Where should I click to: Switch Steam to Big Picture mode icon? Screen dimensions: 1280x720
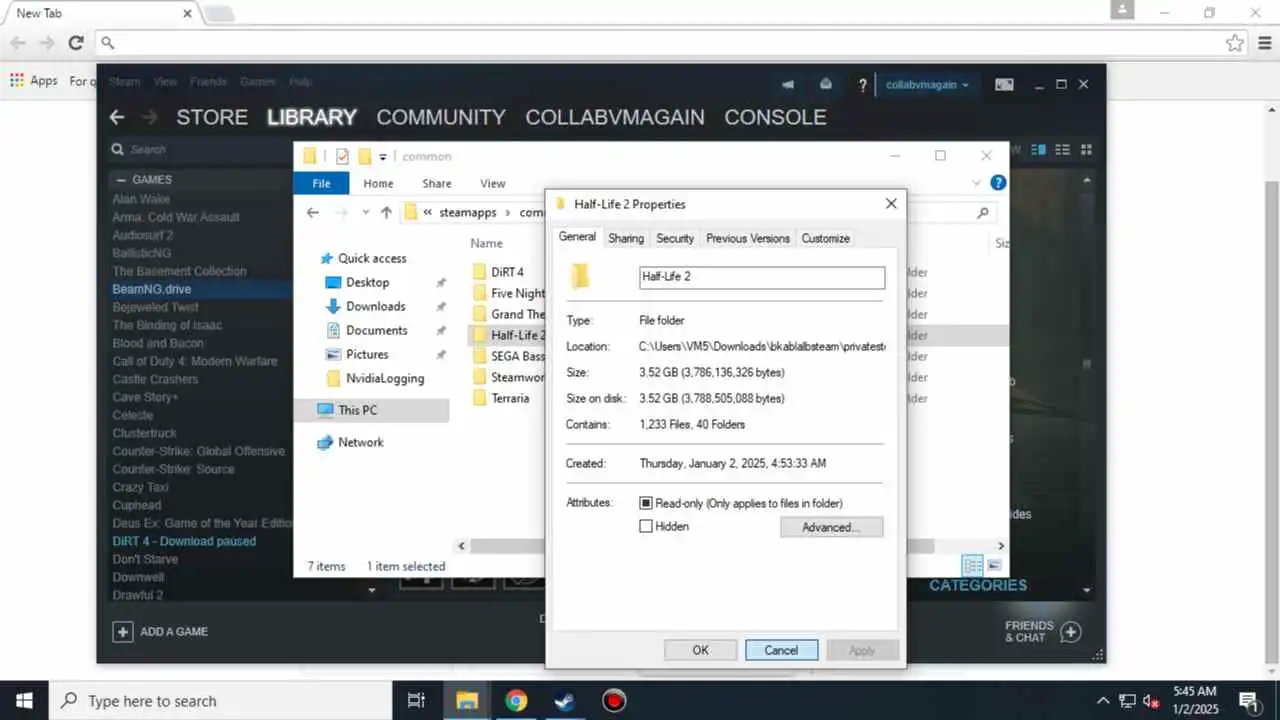(x=1004, y=85)
